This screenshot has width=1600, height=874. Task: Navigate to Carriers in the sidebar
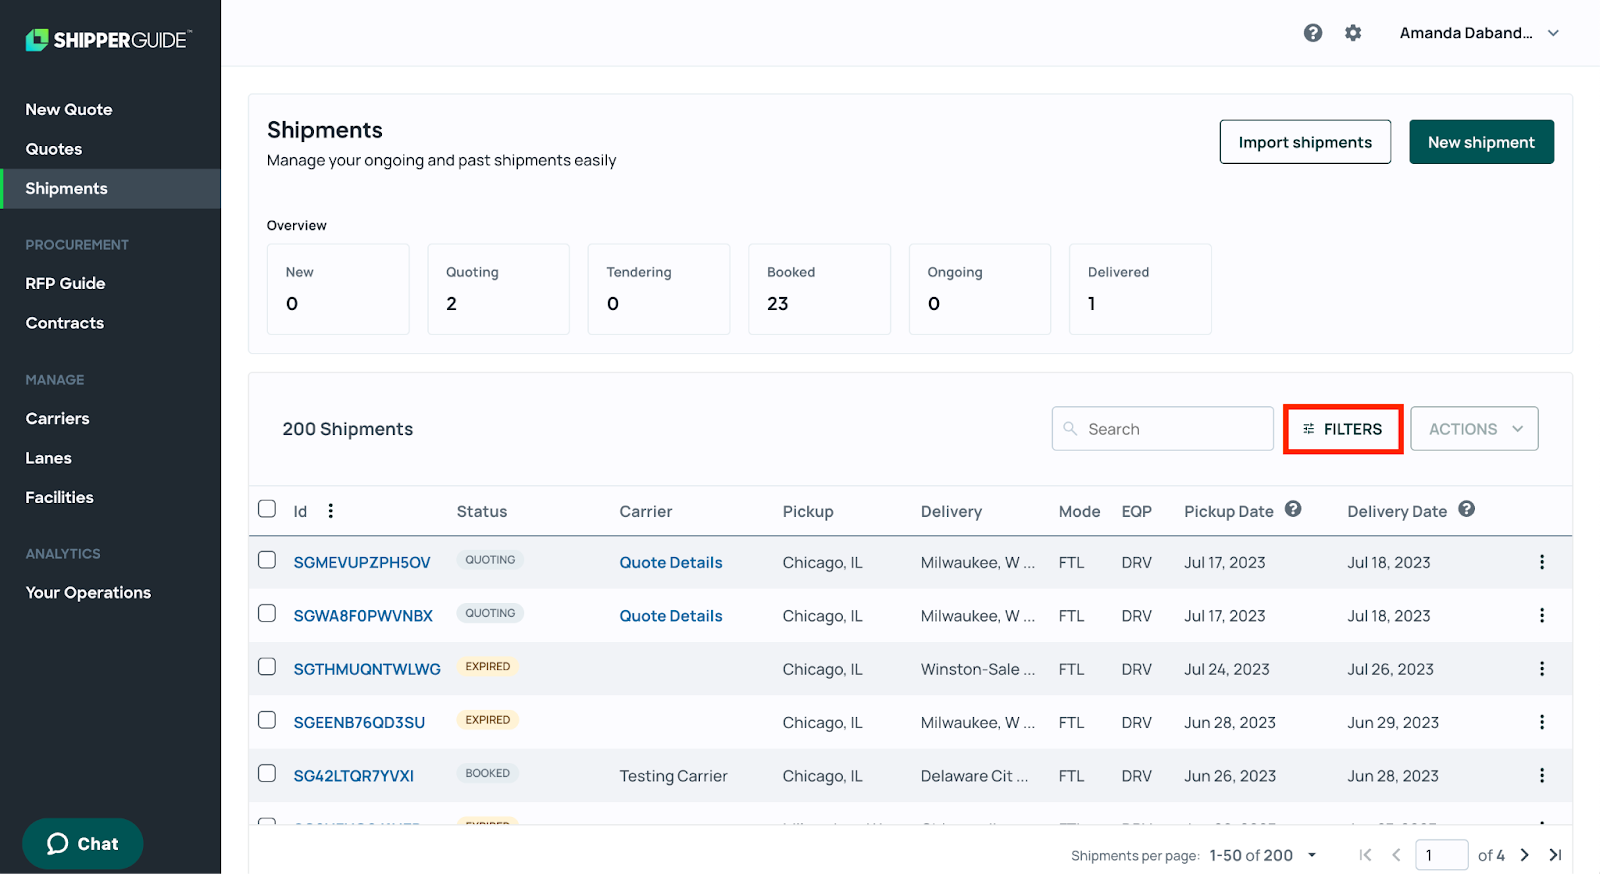57,418
